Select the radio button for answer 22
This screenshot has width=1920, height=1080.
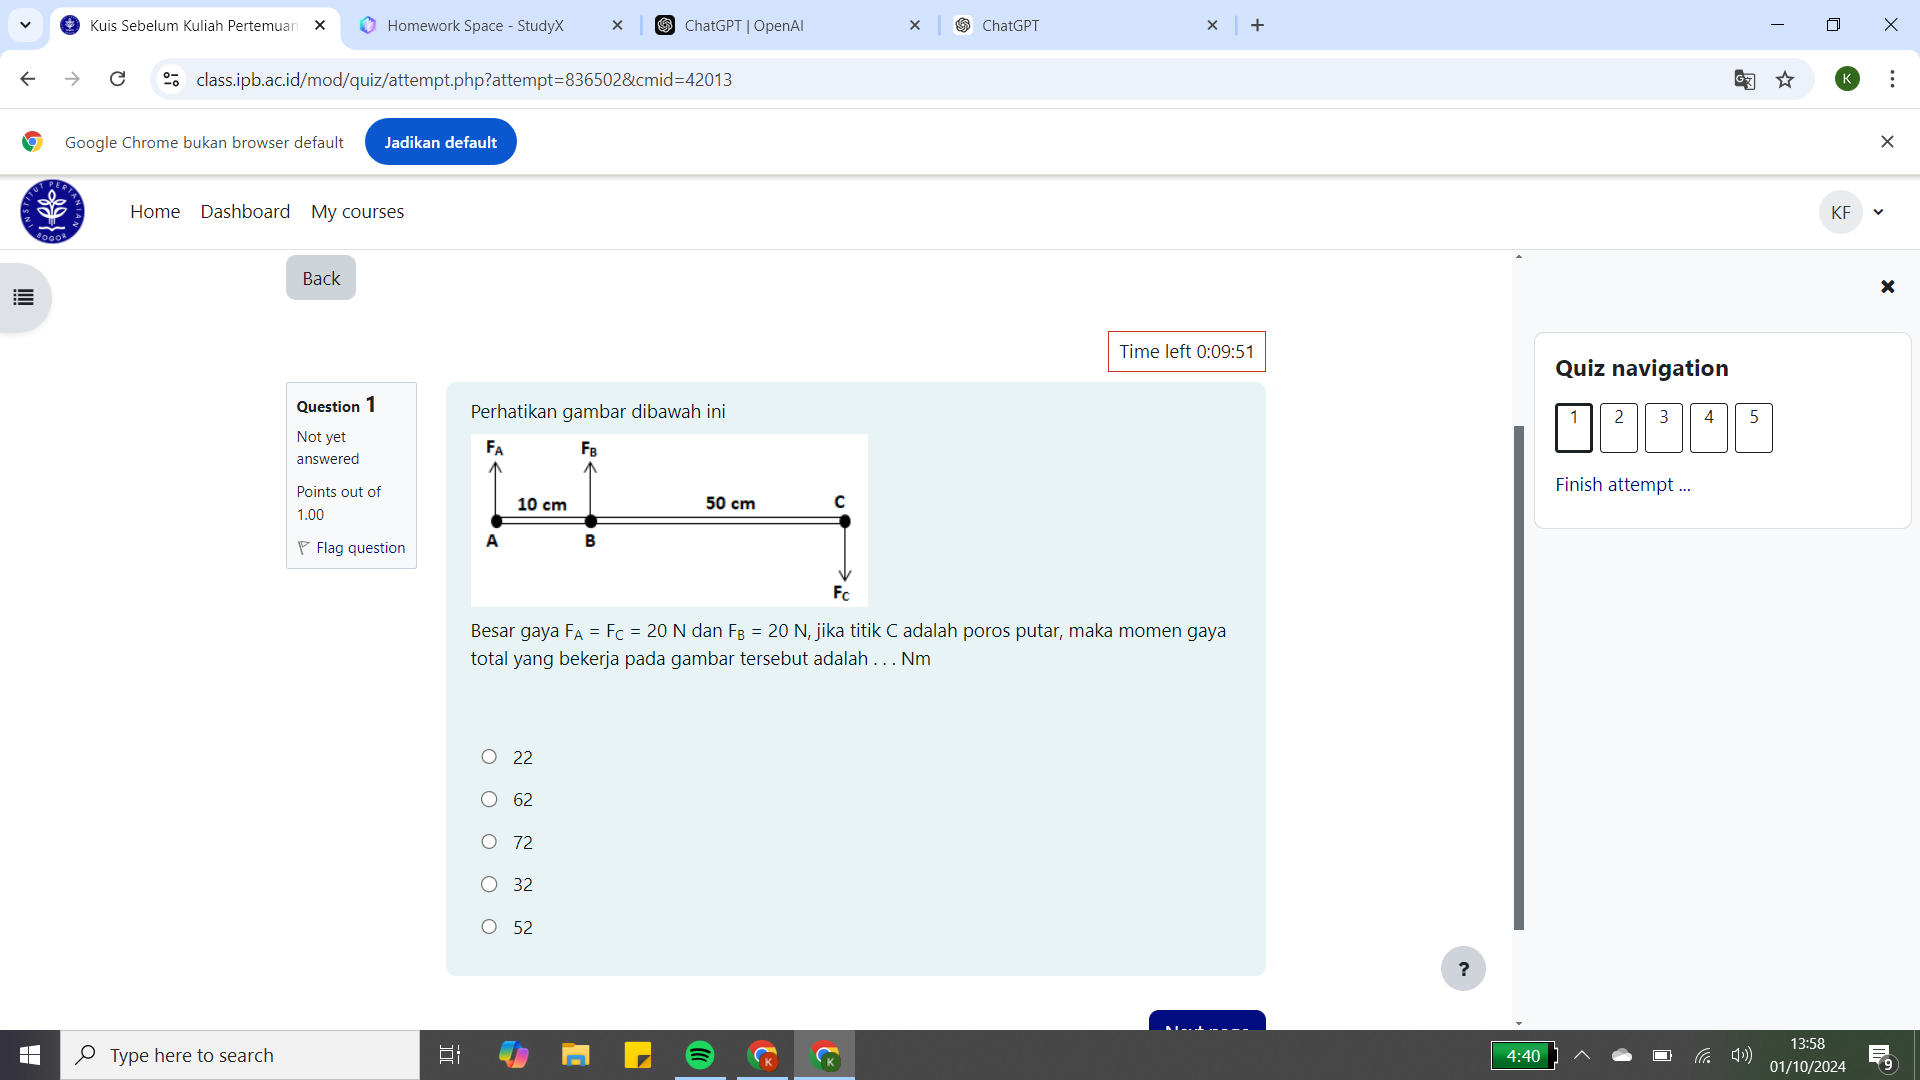tap(491, 756)
